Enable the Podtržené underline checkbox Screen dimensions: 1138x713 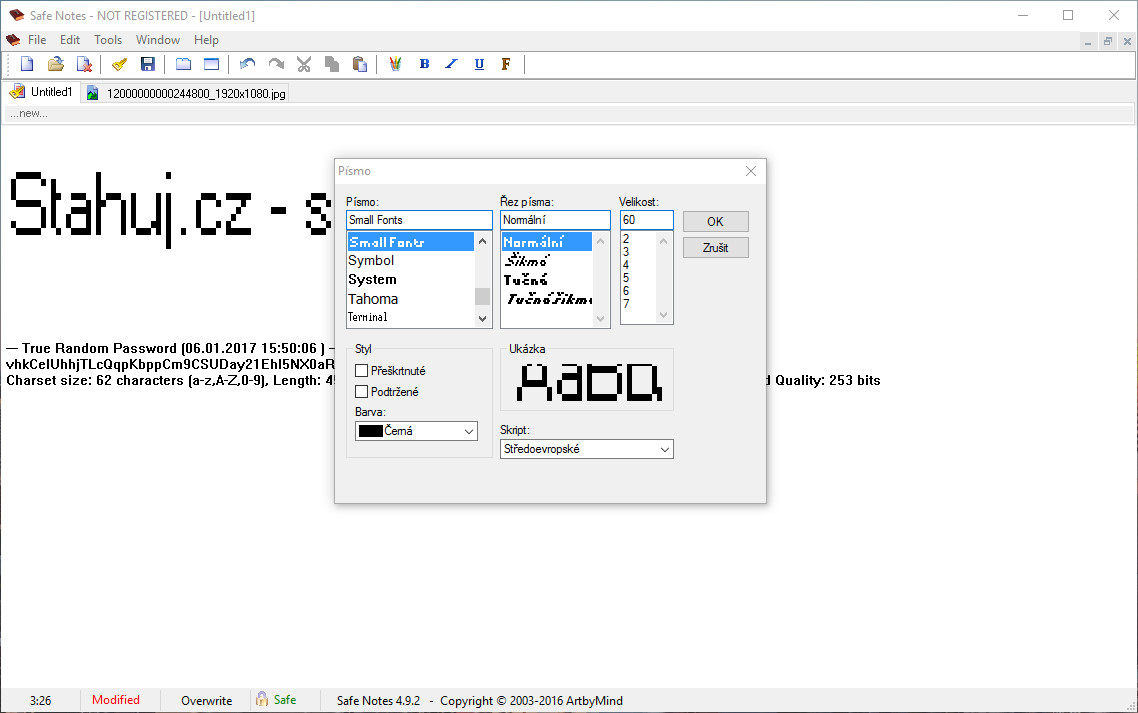pyautogui.click(x=361, y=391)
